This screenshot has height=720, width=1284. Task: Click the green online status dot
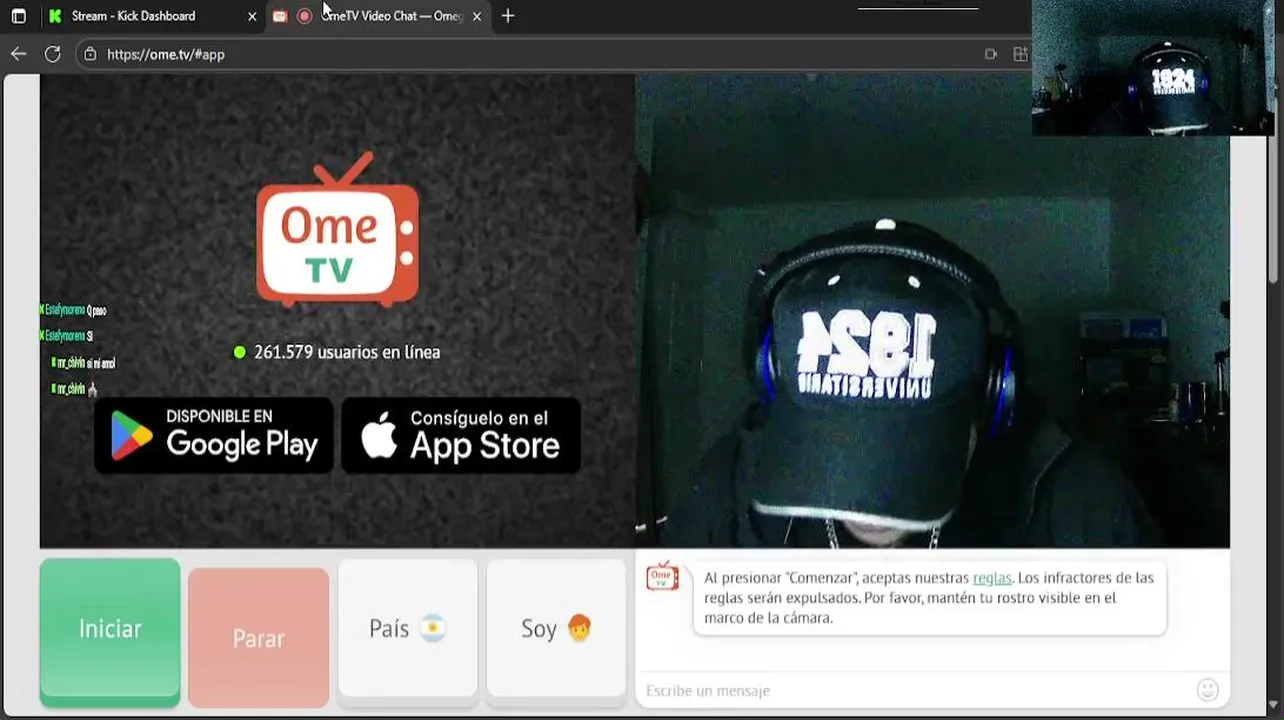(x=240, y=352)
